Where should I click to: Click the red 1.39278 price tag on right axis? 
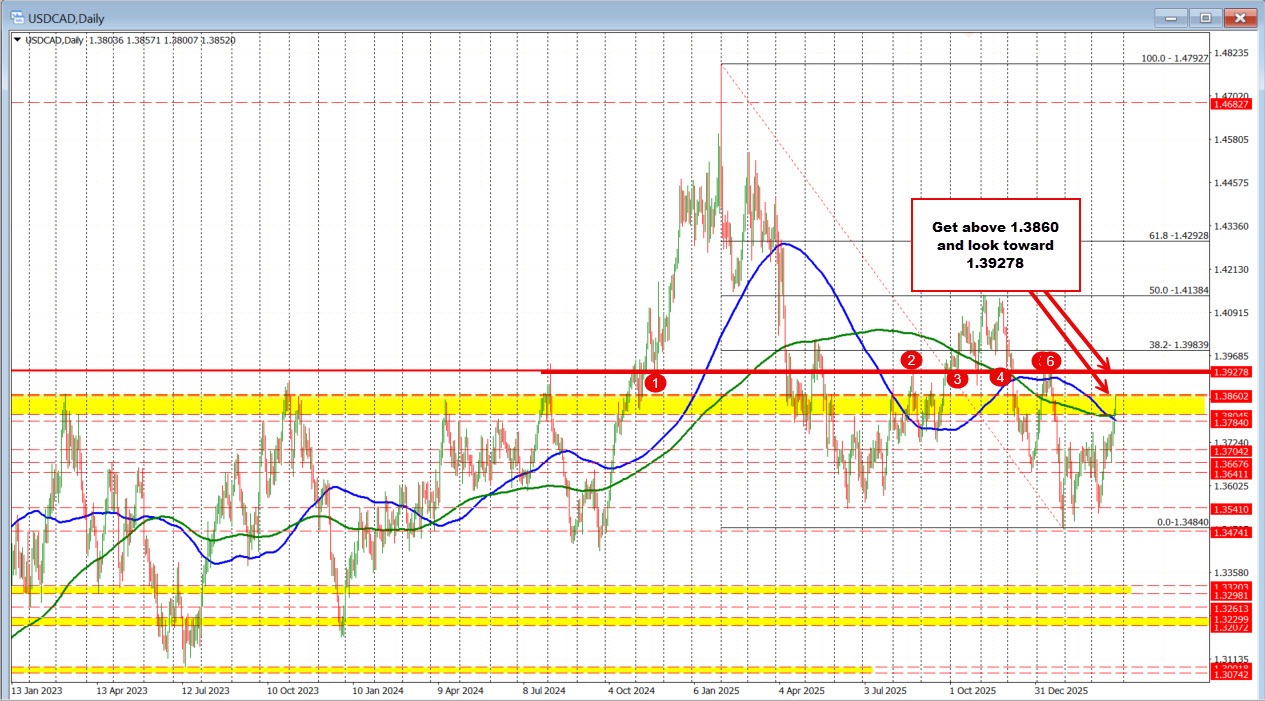click(1234, 372)
